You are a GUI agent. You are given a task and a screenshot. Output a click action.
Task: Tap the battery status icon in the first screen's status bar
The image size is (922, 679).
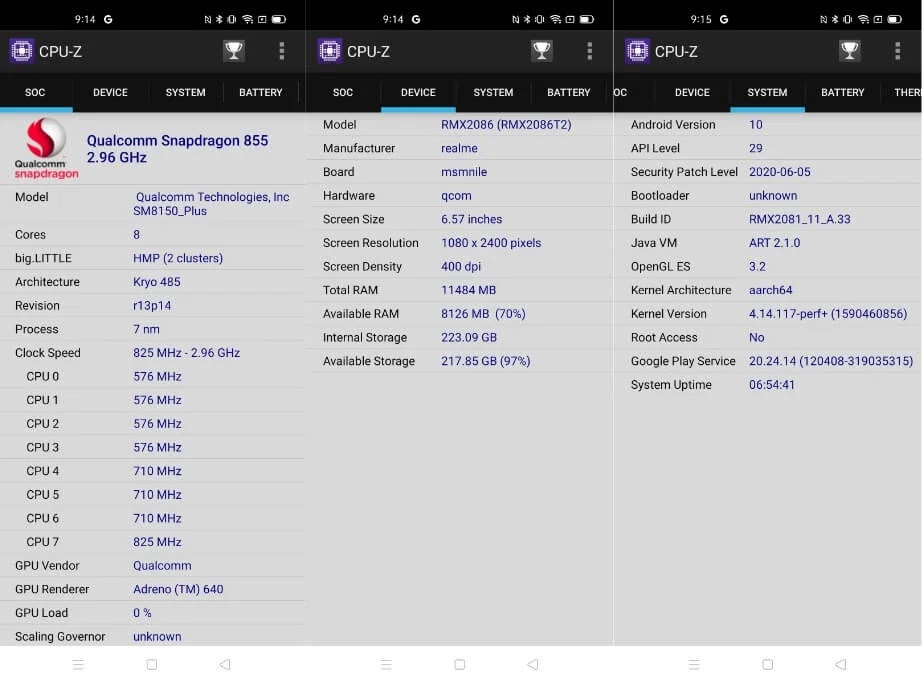coord(279,19)
